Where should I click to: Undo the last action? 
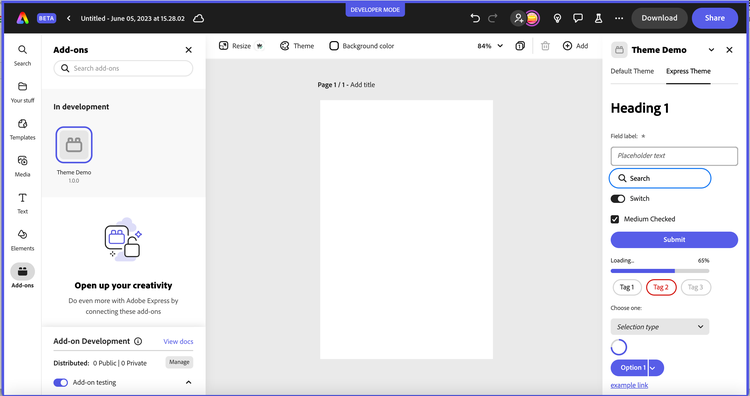(x=474, y=18)
